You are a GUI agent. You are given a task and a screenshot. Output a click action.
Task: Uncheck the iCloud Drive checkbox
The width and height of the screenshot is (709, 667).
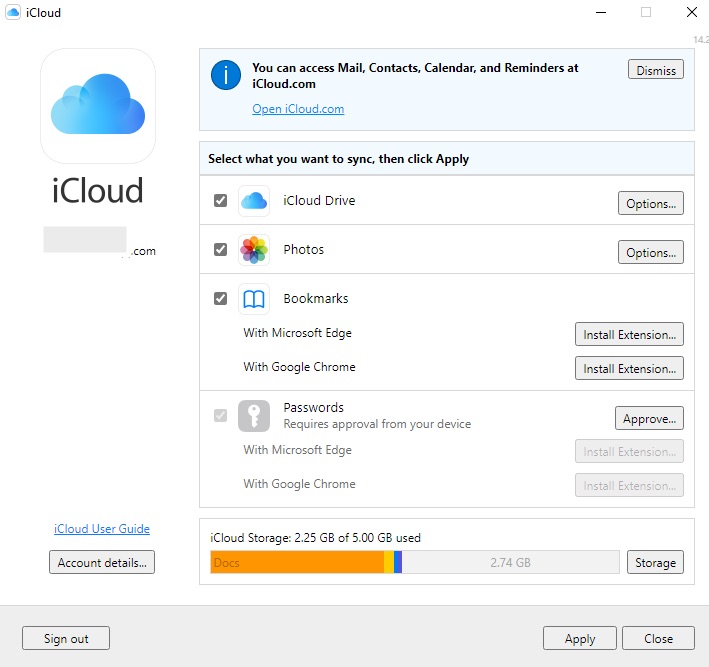[x=220, y=200]
